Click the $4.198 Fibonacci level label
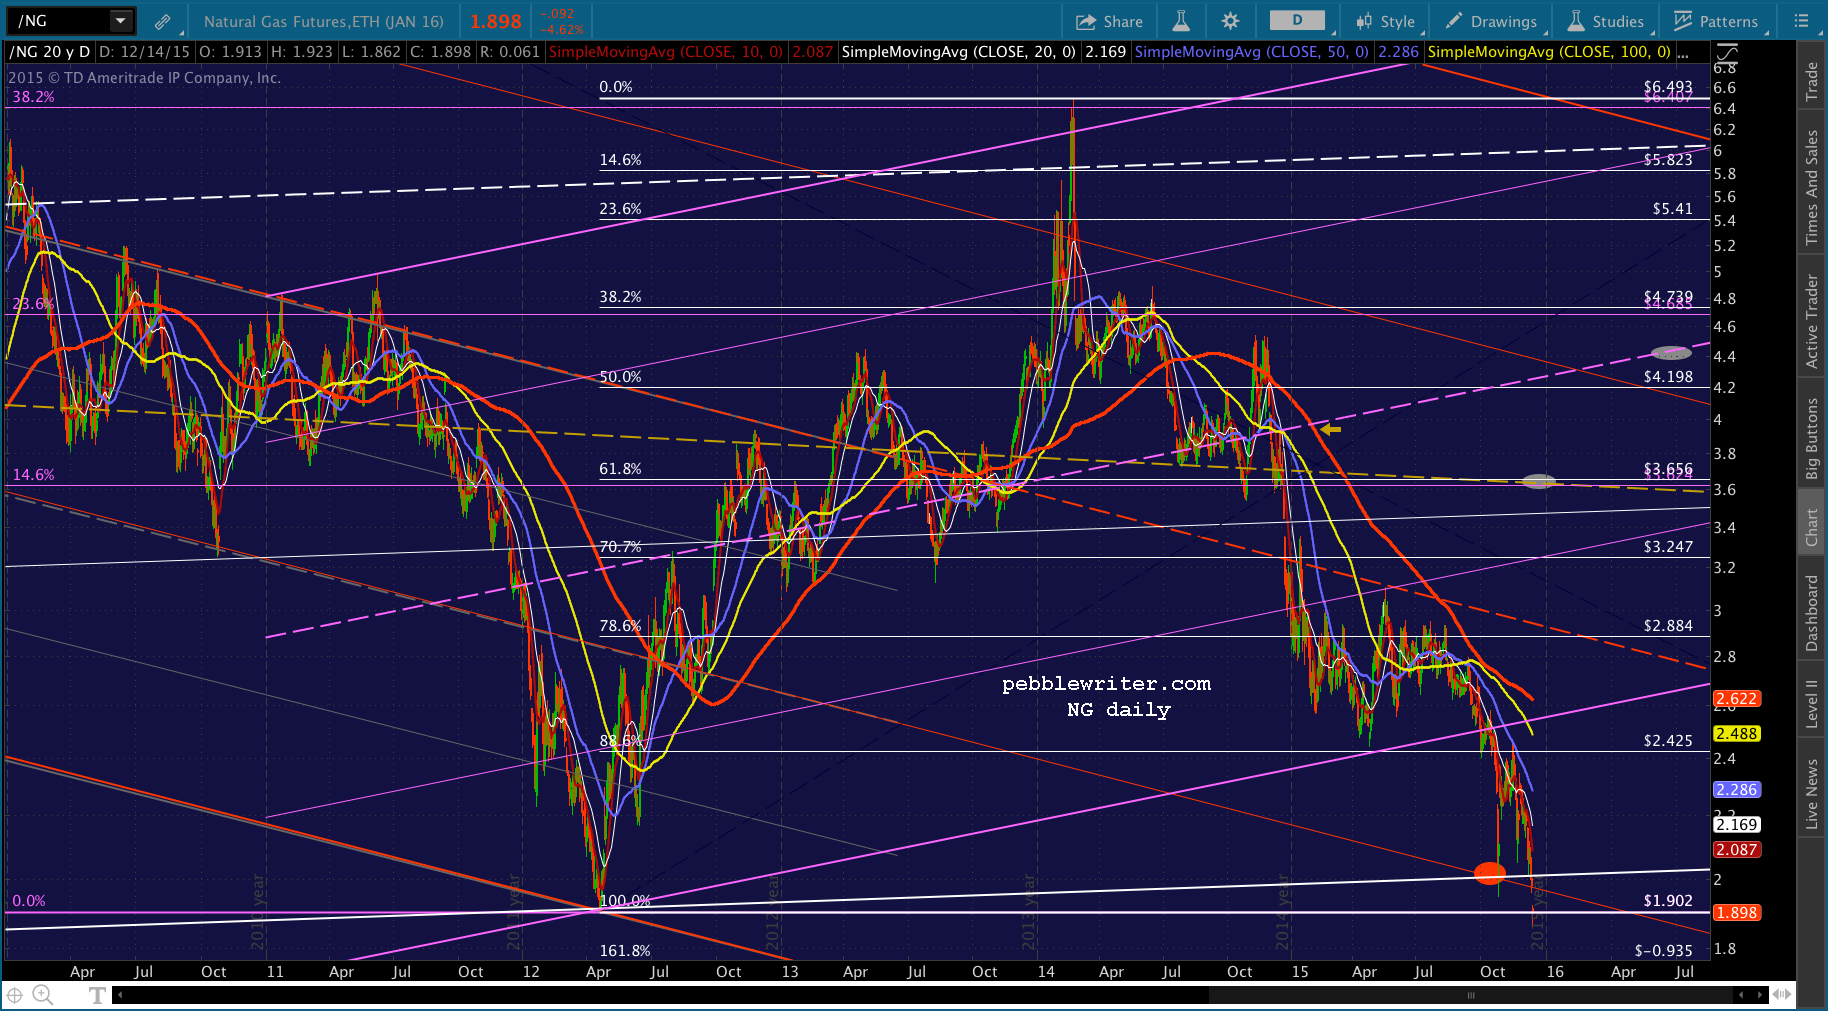Image resolution: width=1828 pixels, height=1011 pixels. pyautogui.click(x=1668, y=377)
